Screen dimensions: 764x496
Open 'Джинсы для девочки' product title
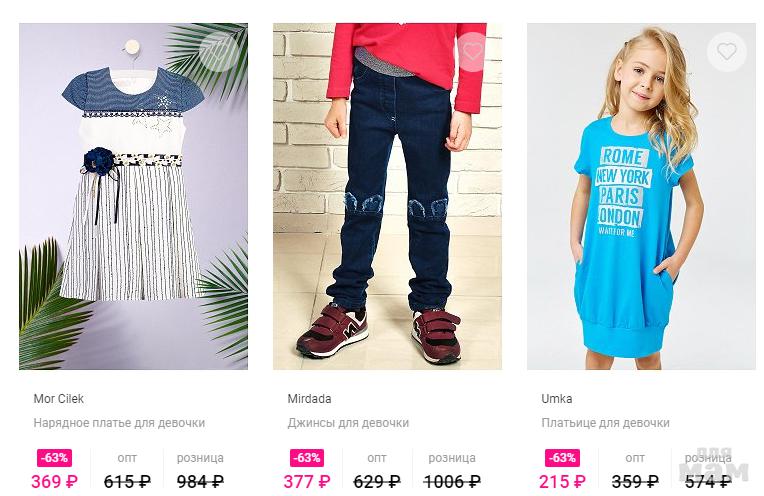pyautogui.click(x=348, y=423)
